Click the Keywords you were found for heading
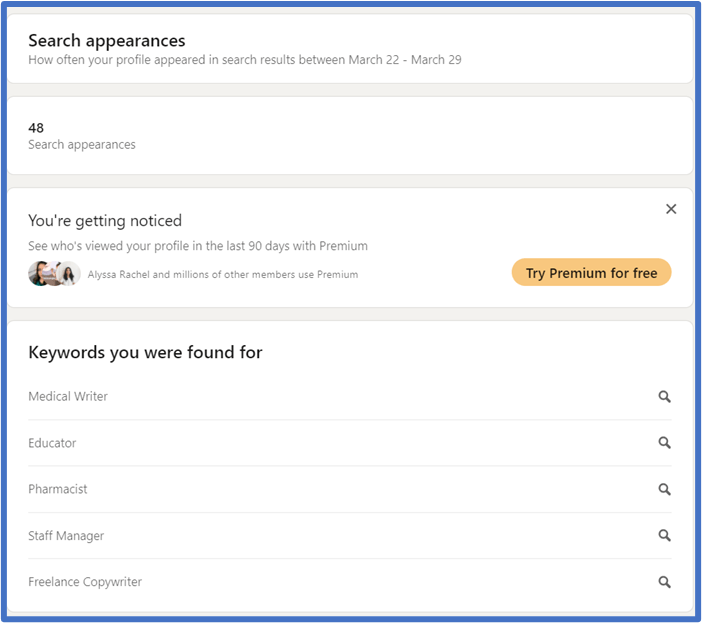702x623 pixels. [x=145, y=352]
